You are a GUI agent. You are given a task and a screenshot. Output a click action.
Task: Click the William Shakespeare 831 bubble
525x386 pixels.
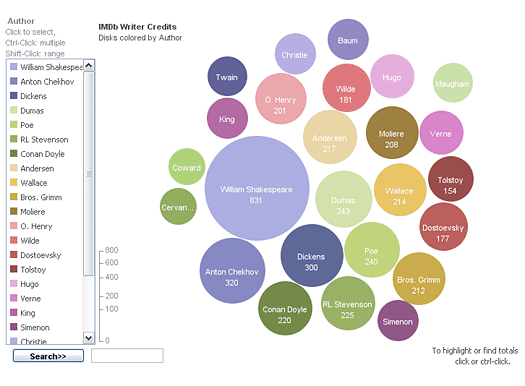[x=257, y=188]
